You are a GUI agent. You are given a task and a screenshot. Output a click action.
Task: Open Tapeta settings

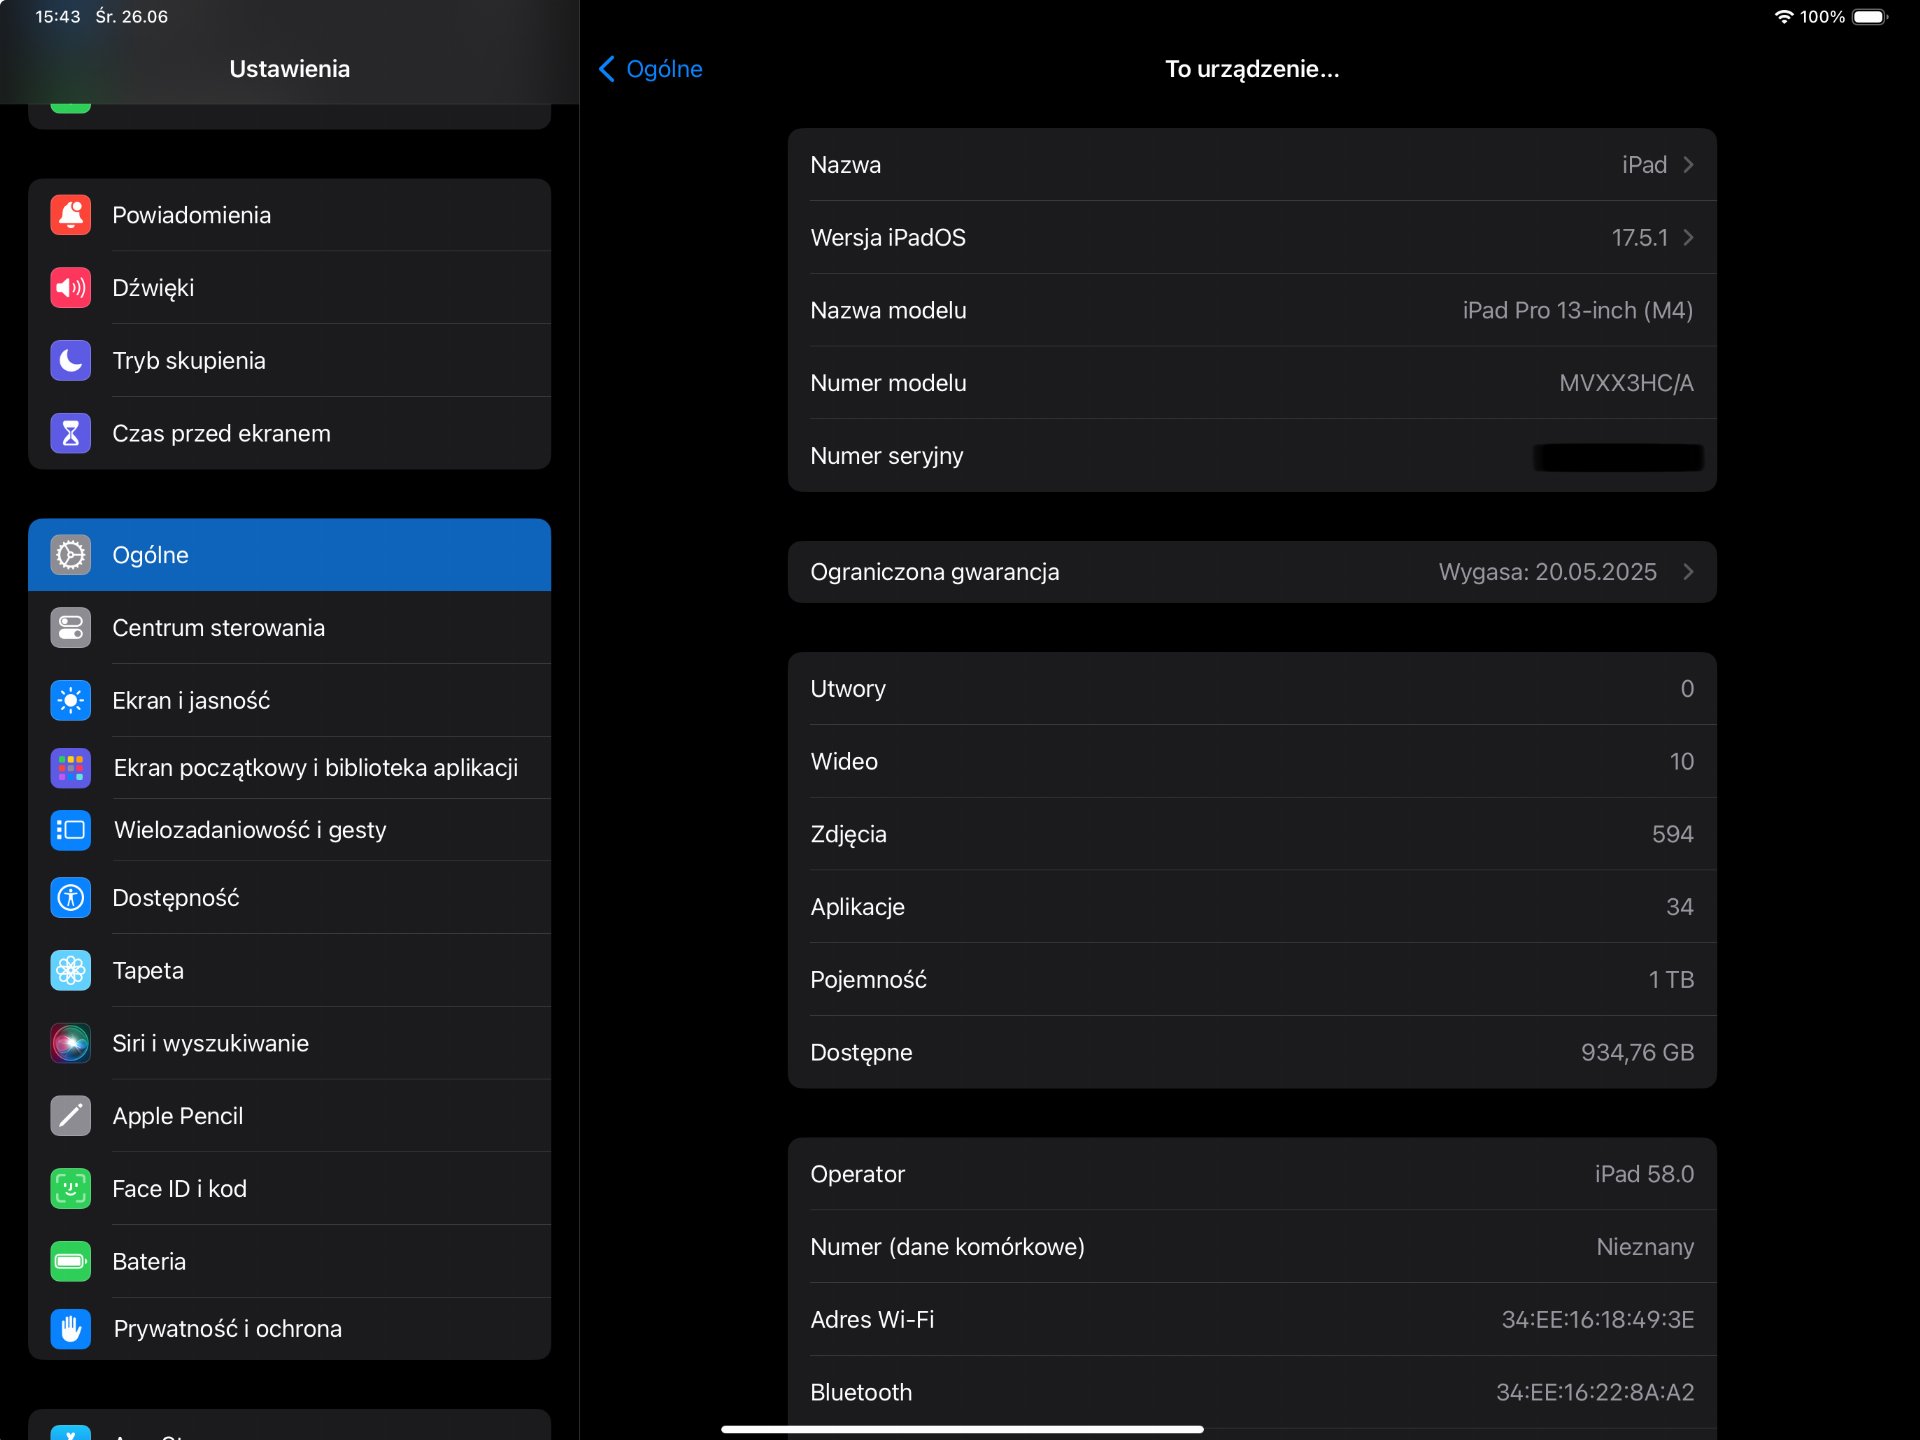pos(290,971)
